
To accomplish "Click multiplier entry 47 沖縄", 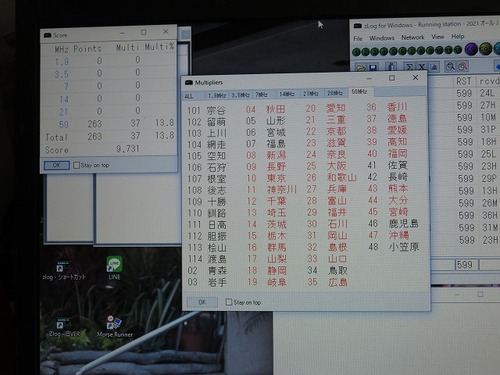I will click(389, 235).
